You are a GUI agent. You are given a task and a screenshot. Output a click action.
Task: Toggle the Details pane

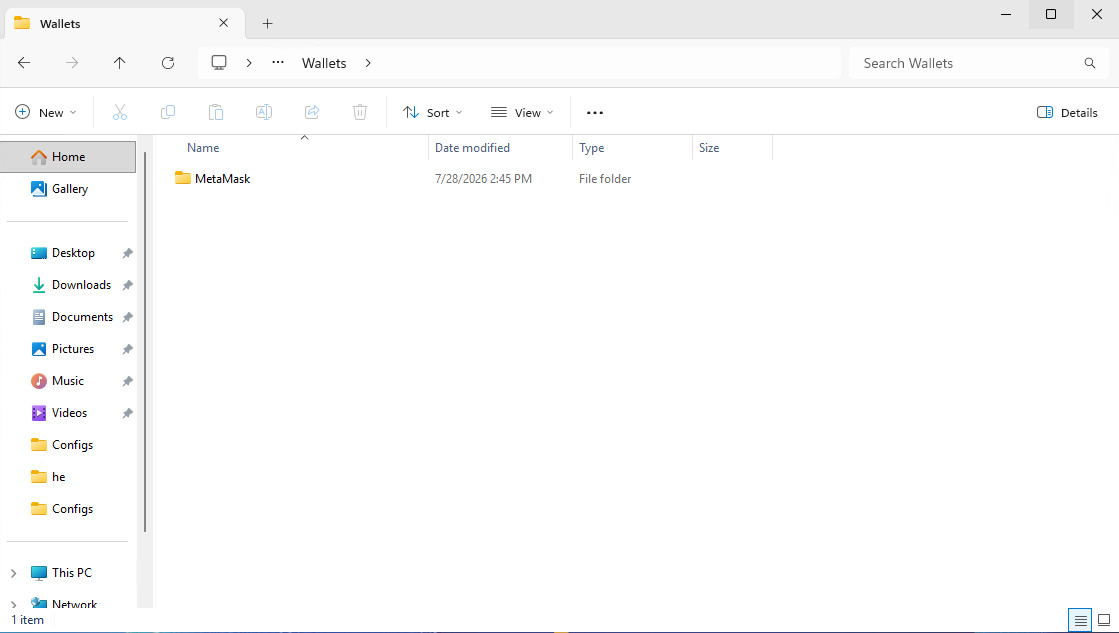[1067, 112]
